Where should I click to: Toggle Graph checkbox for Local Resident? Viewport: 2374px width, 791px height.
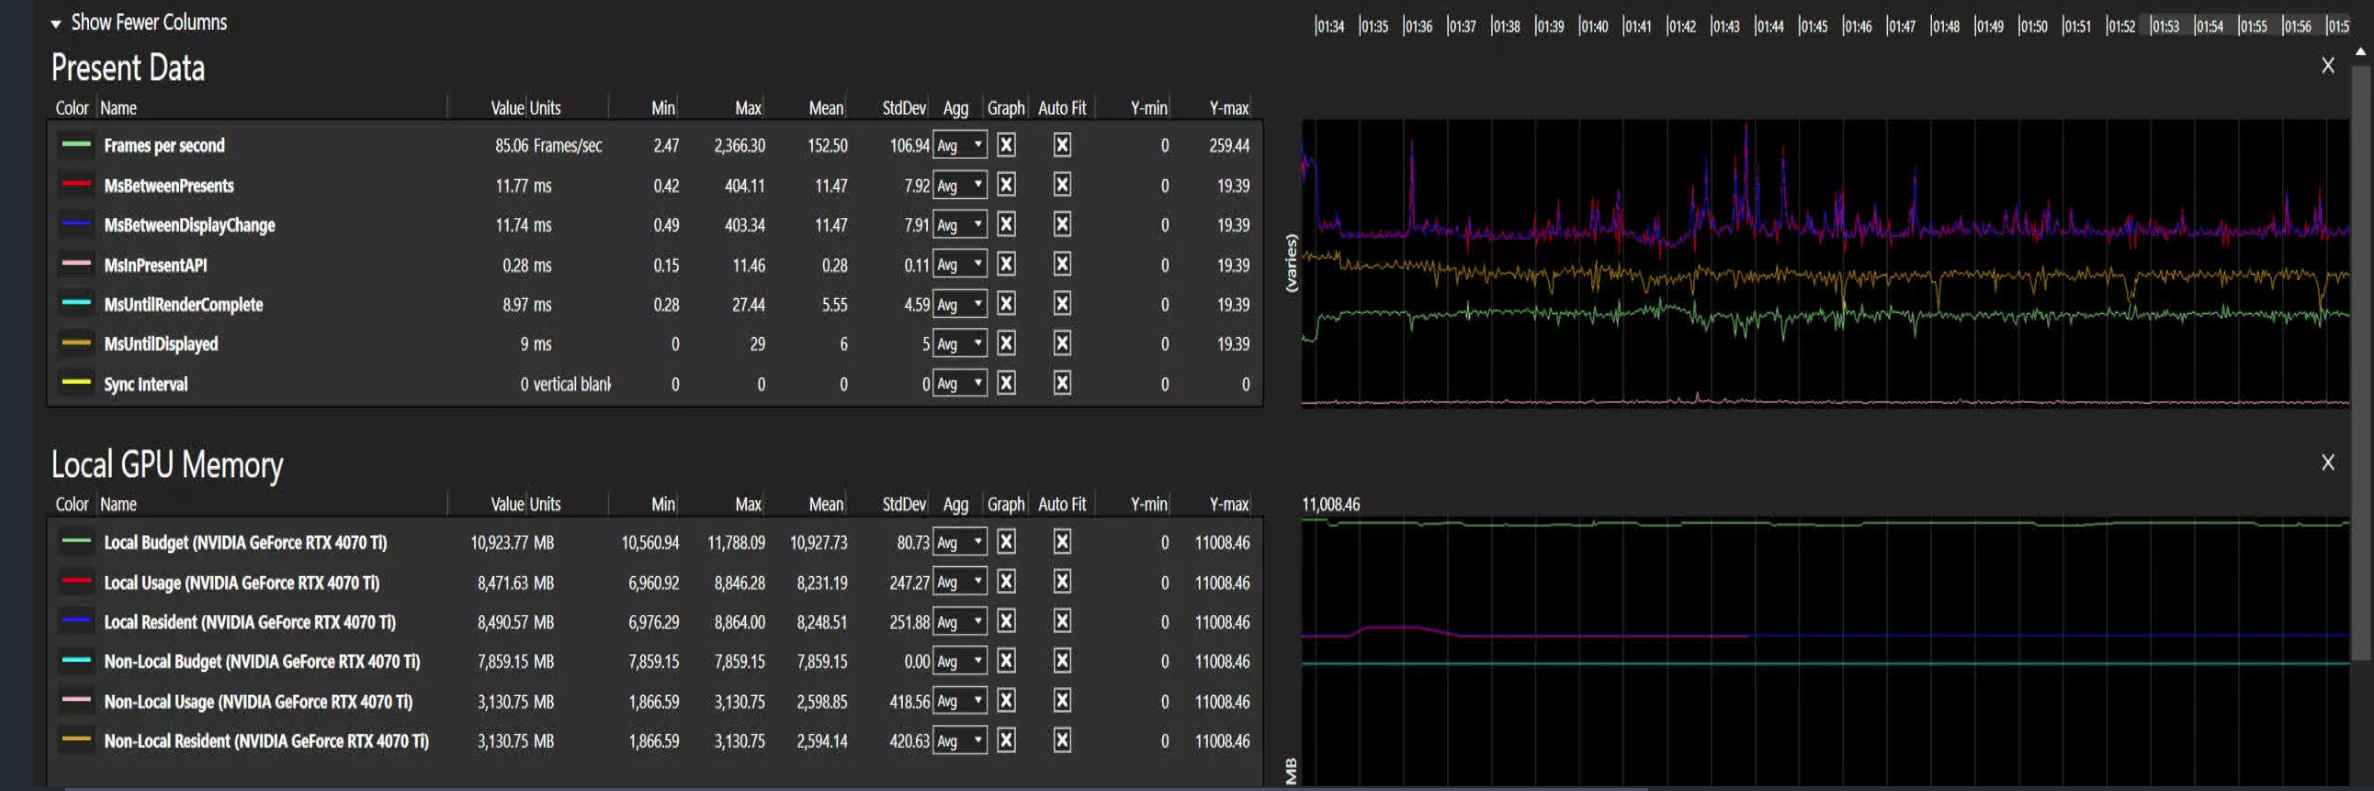[1006, 621]
